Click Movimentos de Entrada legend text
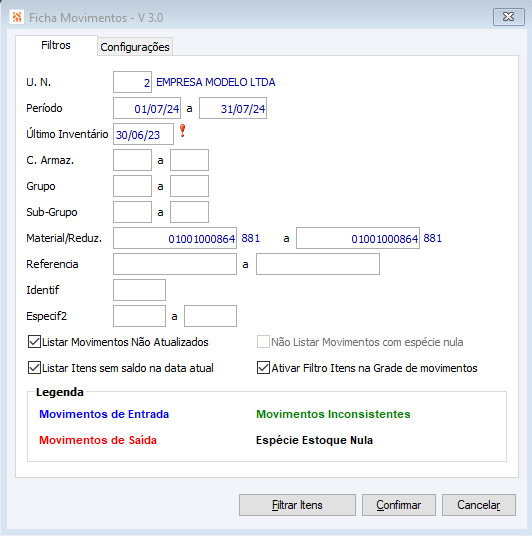The image size is (532, 536). pos(104,414)
